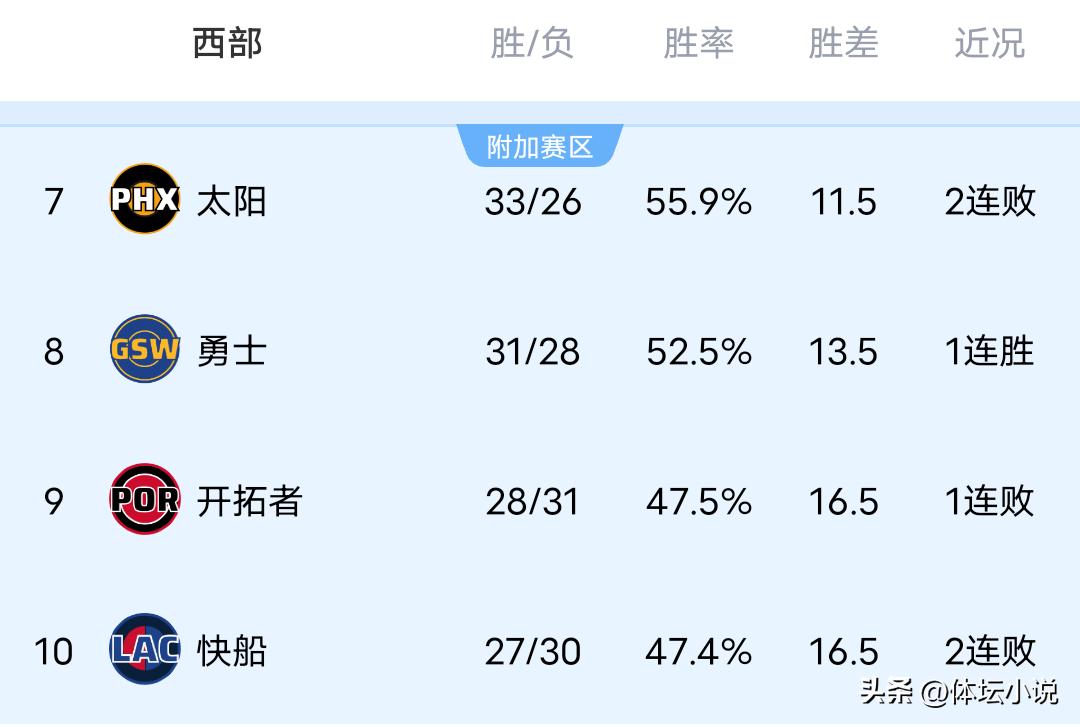Click the Warriors 52.5% win rate
Viewport: 1080px width, 727px height.
pyautogui.click(x=698, y=352)
